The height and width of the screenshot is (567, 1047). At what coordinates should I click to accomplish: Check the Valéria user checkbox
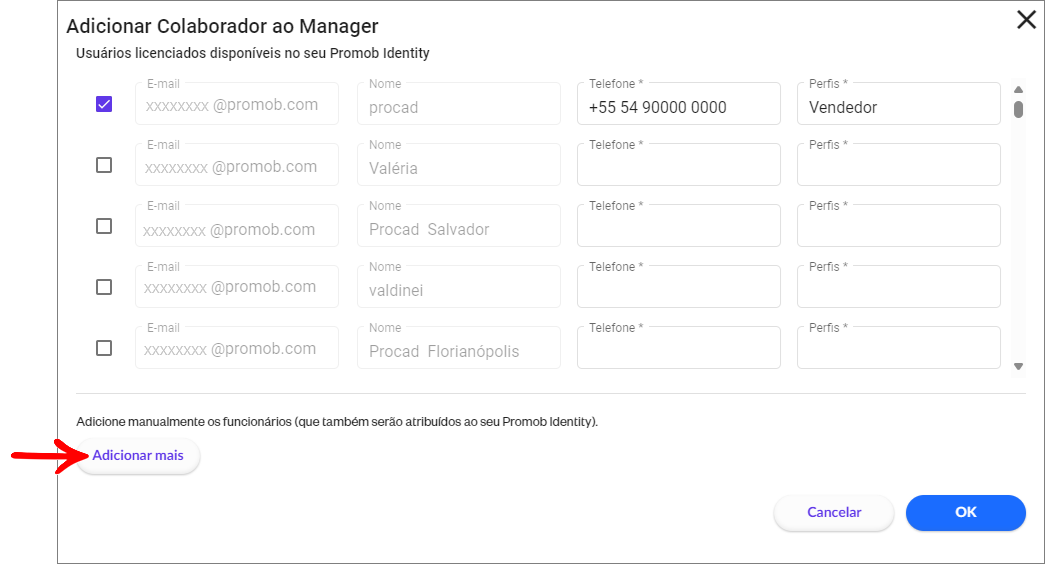coord(104,165)
